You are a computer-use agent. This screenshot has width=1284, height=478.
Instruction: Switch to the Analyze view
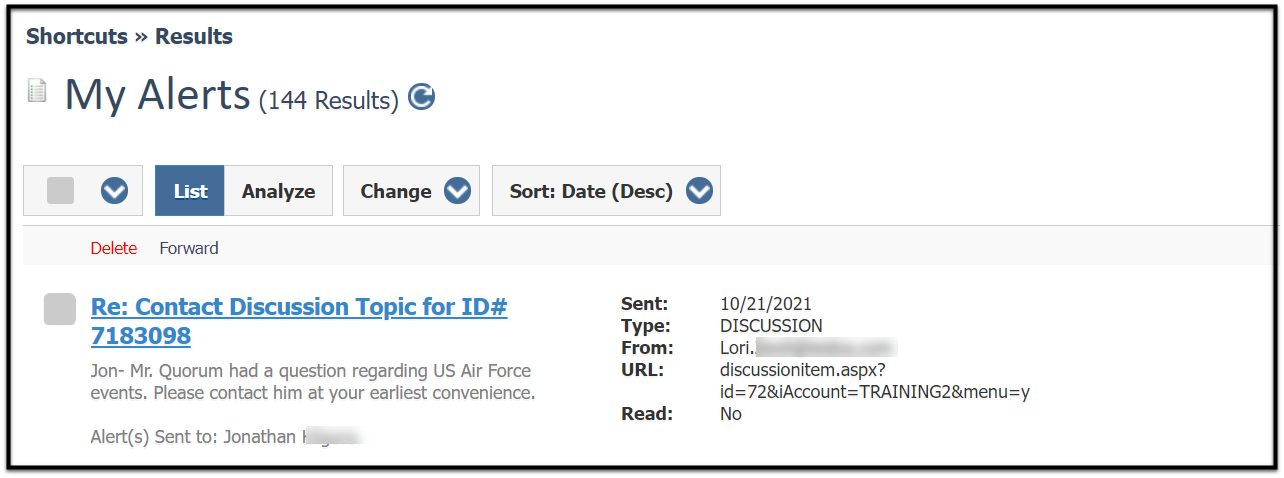click(278, 191)
